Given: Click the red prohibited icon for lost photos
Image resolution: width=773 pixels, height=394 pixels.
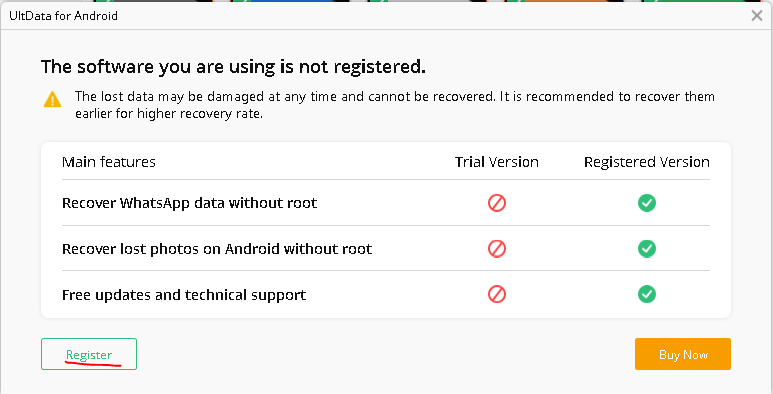Looking at the screenshot, I should (497, 249).
